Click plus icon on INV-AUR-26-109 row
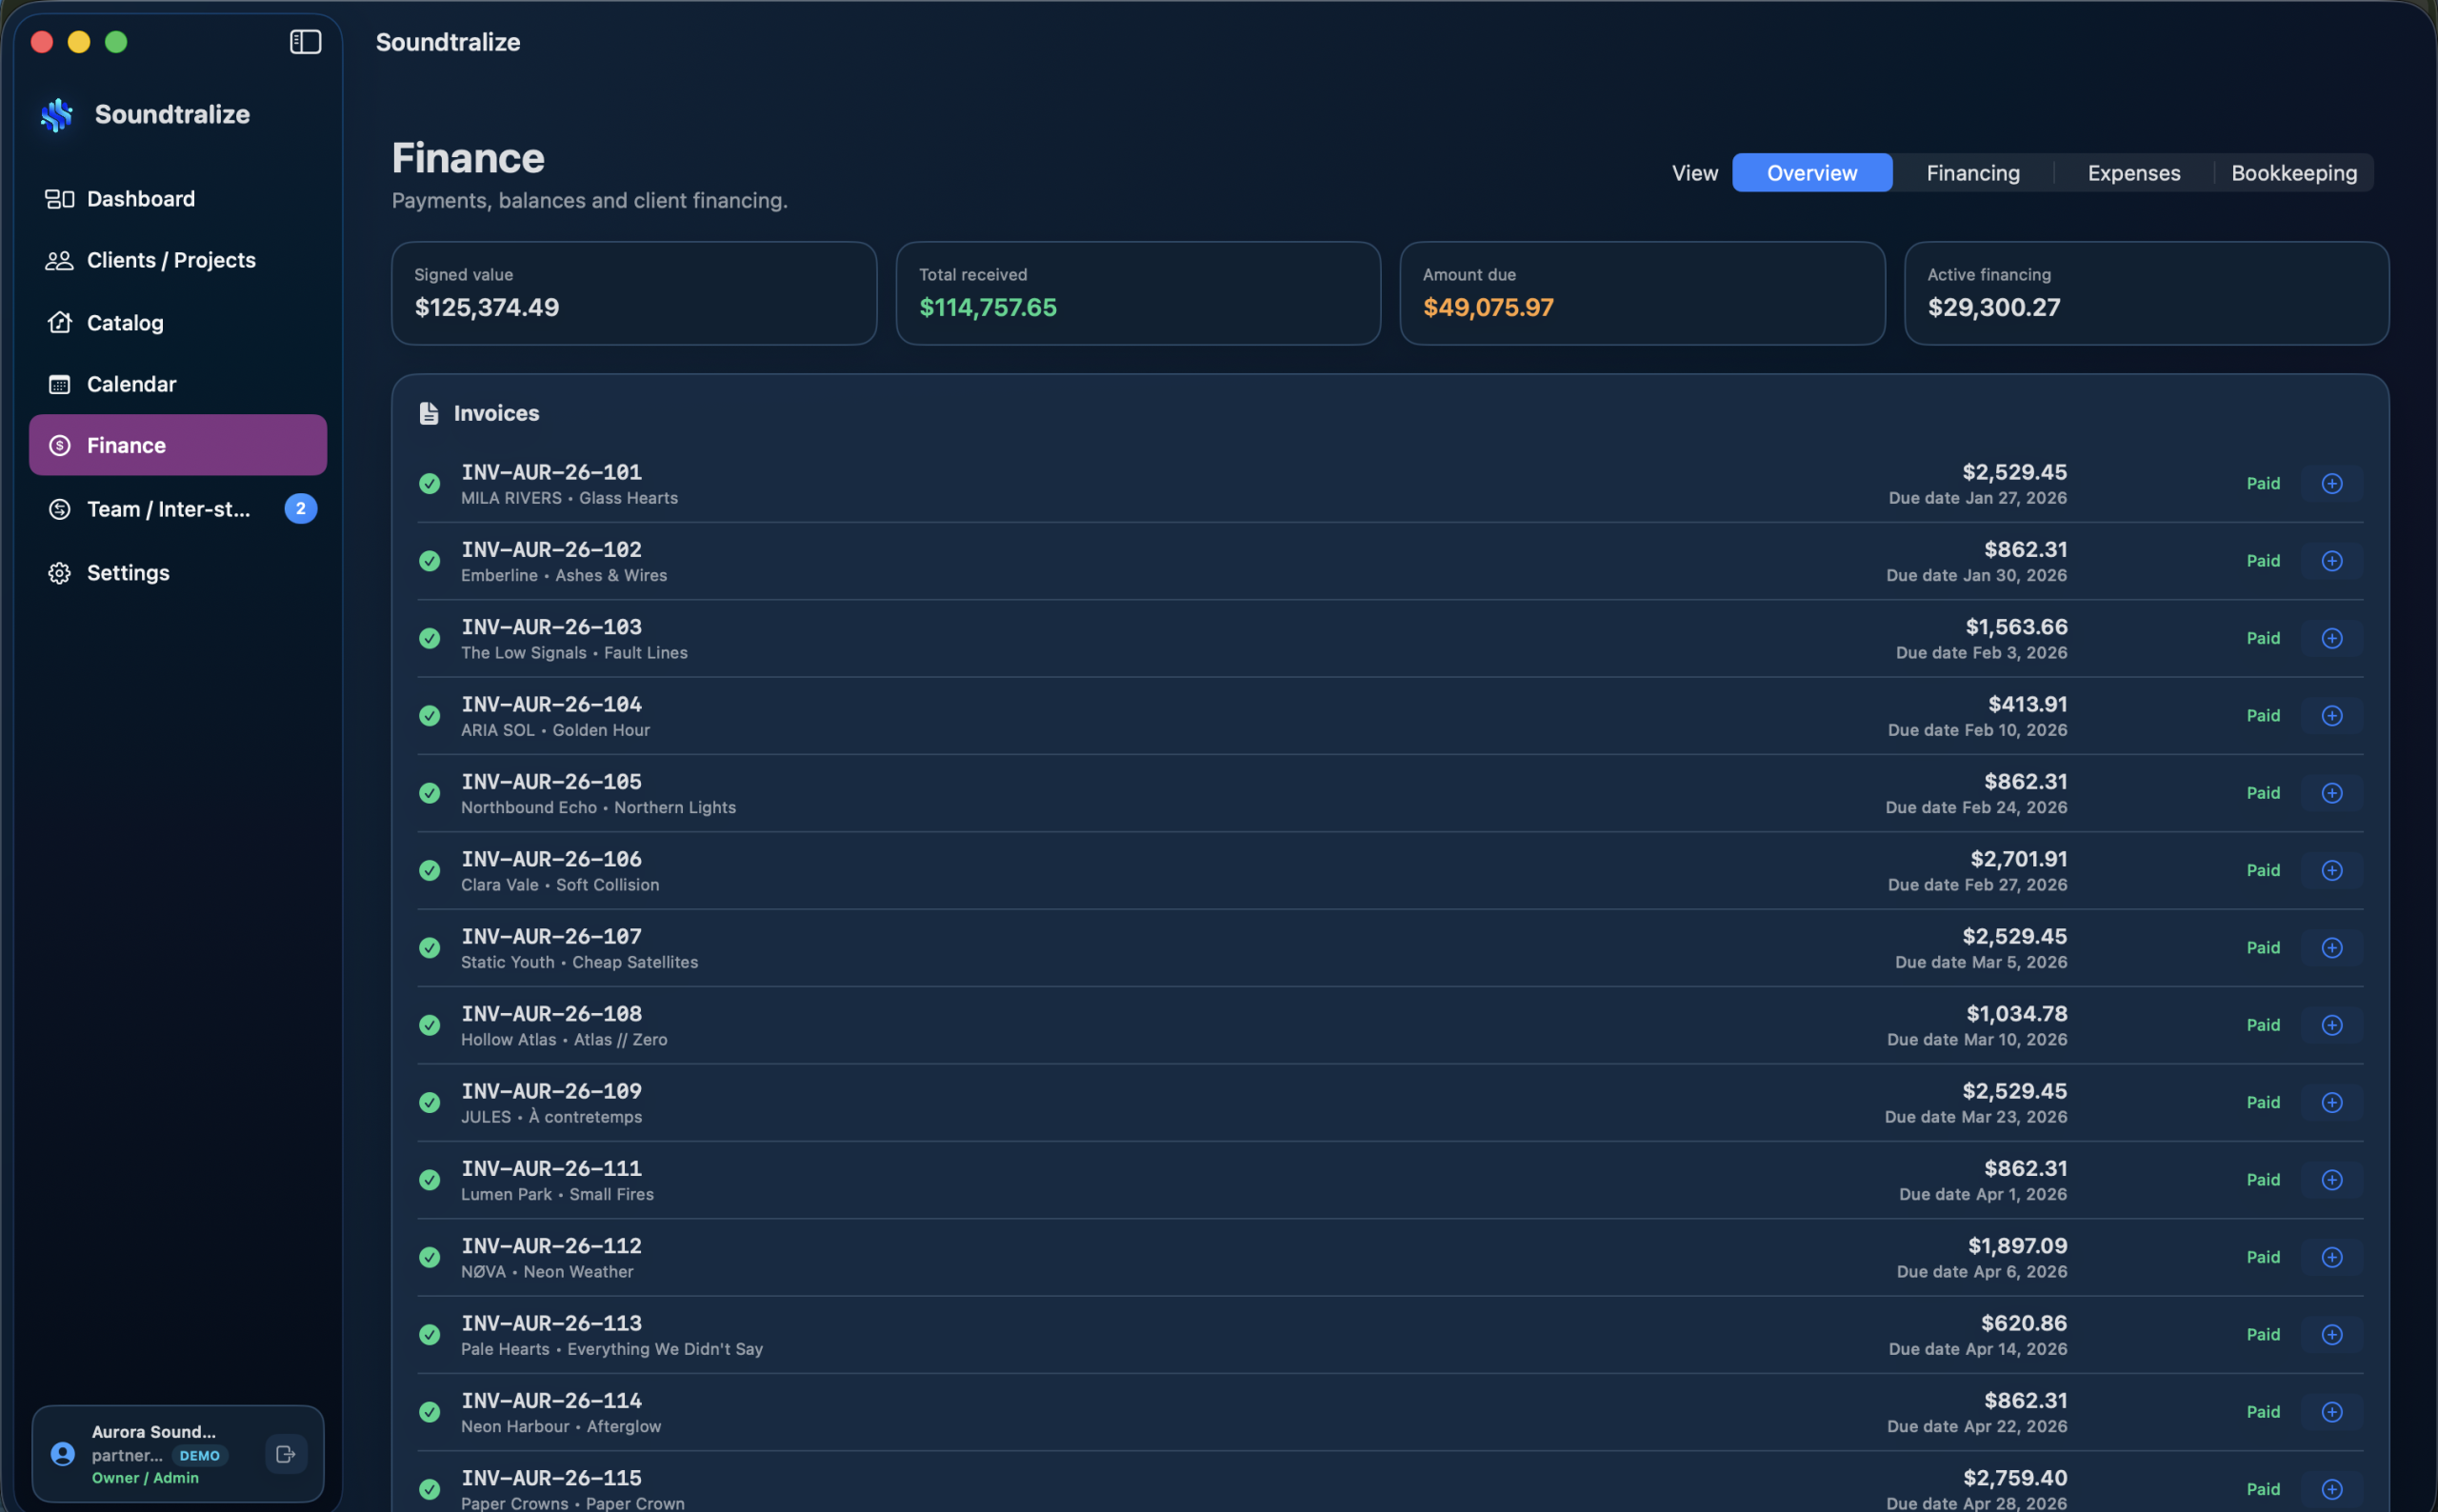This screenshot has width=2438, height=1512. click(2332, 1102)
